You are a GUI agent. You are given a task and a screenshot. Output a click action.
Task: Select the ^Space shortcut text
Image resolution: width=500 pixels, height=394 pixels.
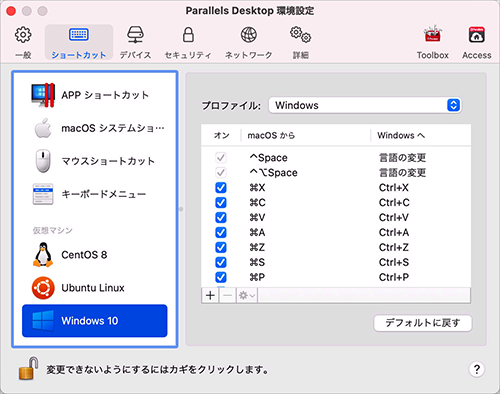269,158
